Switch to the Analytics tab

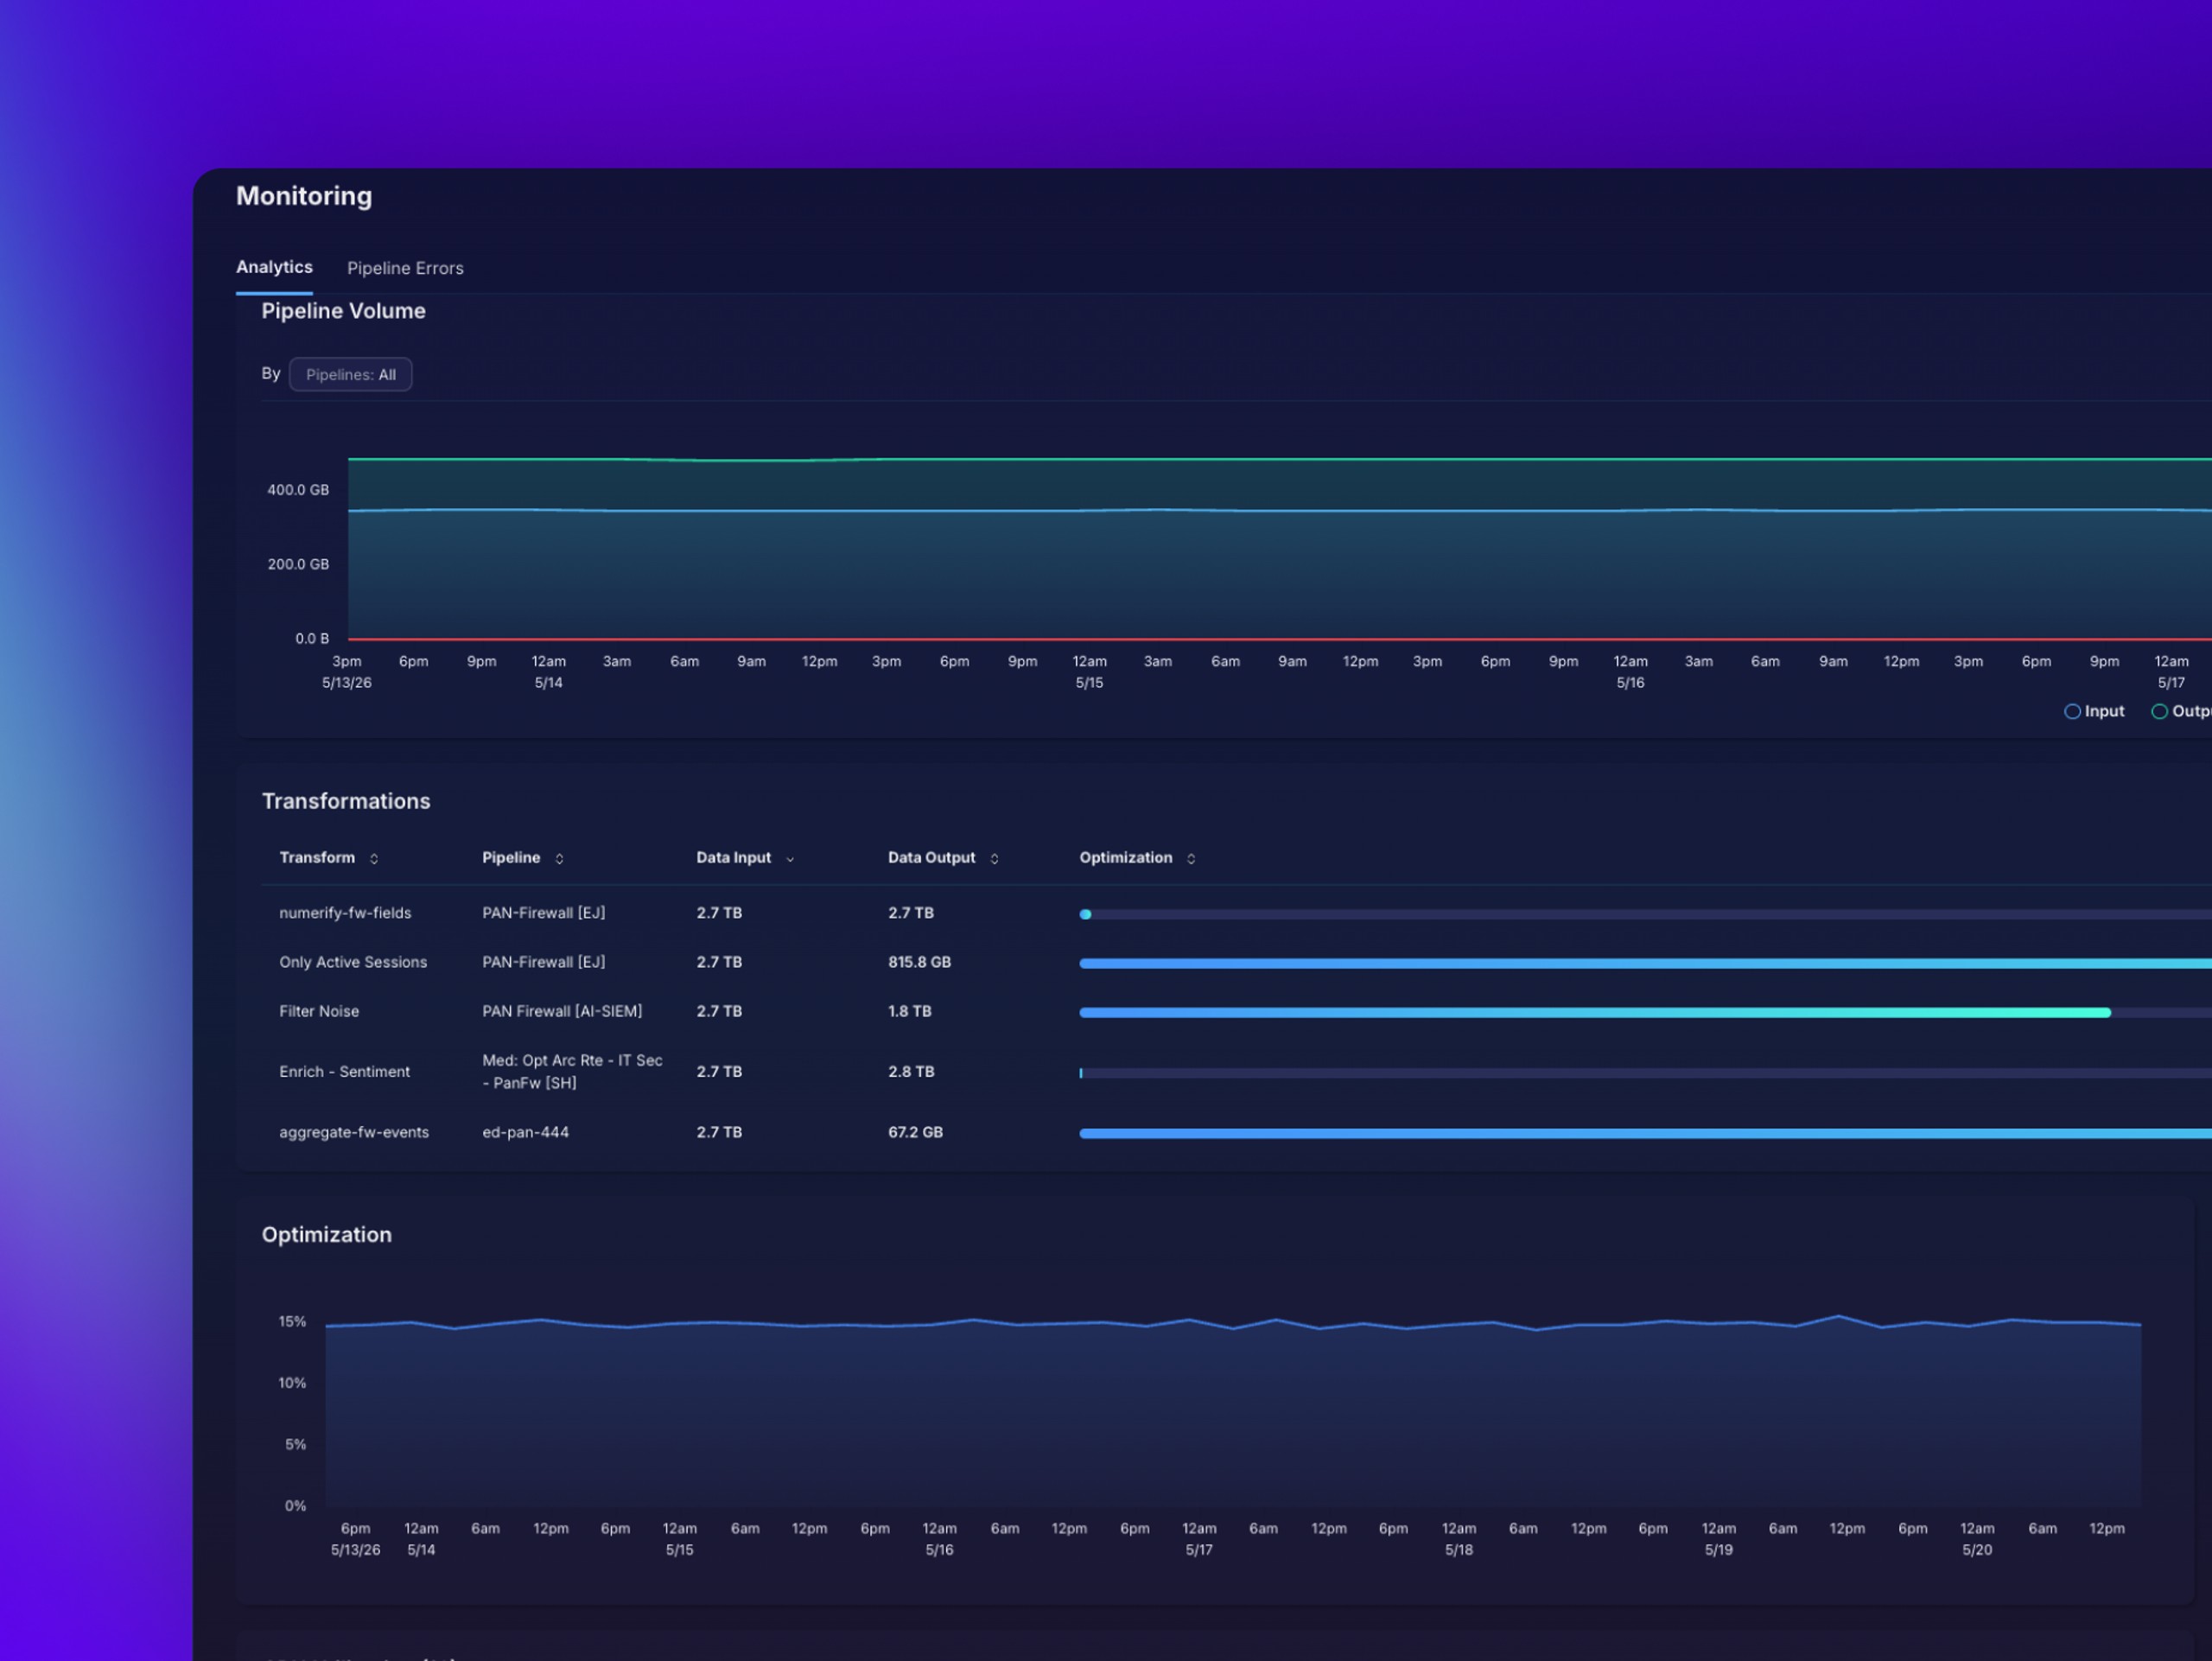274,267
